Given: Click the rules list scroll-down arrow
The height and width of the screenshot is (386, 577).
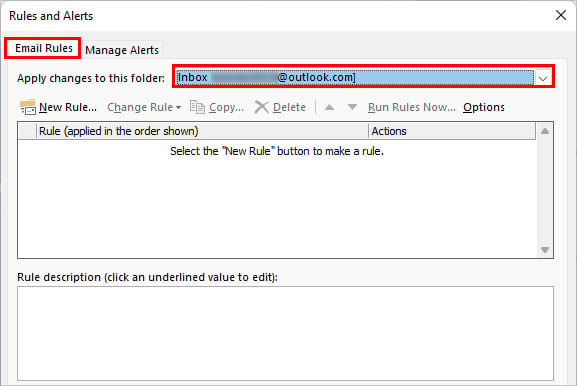Looking at the screenshot, I should pos(545,249).
